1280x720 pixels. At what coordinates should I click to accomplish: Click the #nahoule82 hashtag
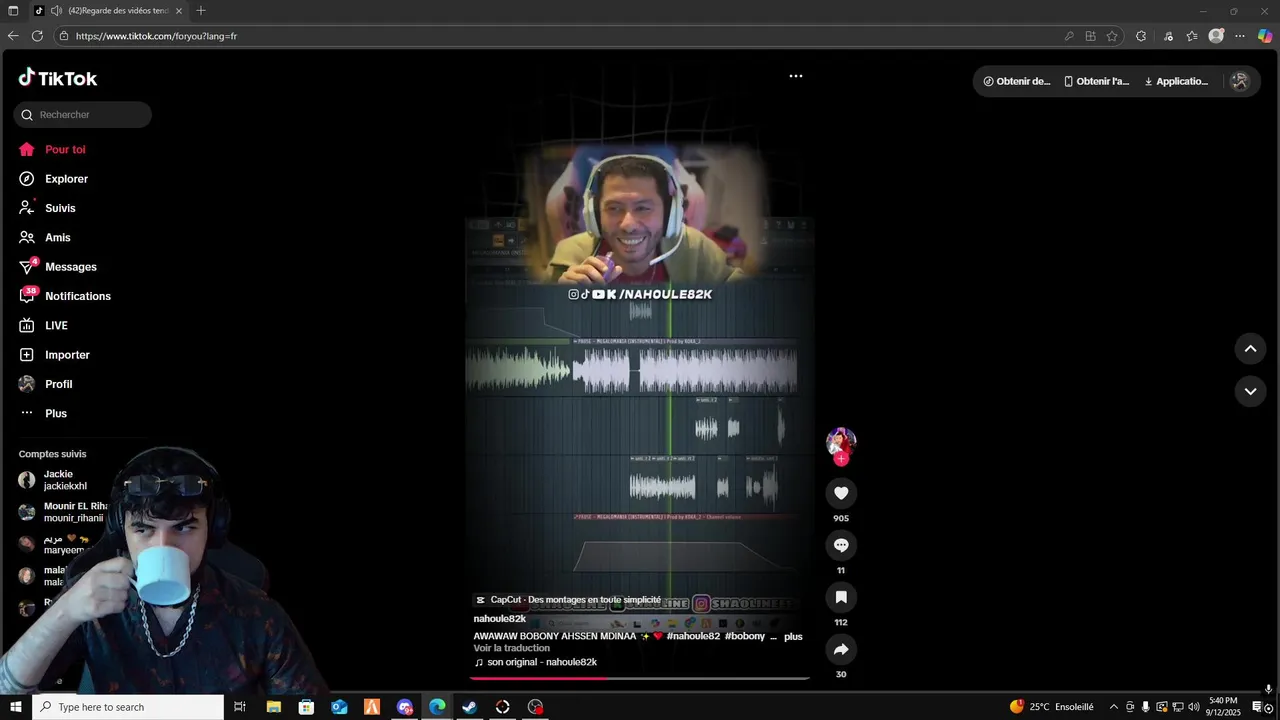[x=693, y=637]
